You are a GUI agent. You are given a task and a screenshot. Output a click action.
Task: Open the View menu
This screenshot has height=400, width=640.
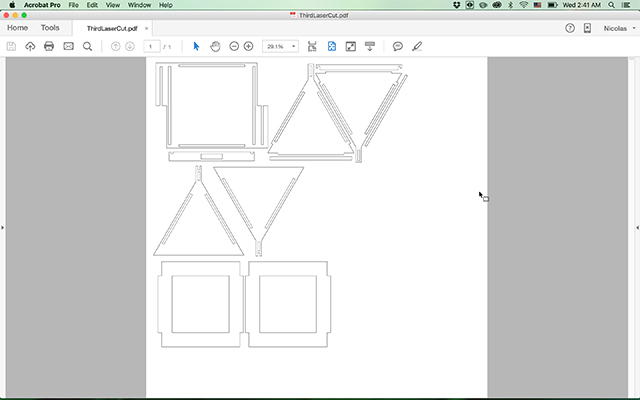tap(113, 5)
